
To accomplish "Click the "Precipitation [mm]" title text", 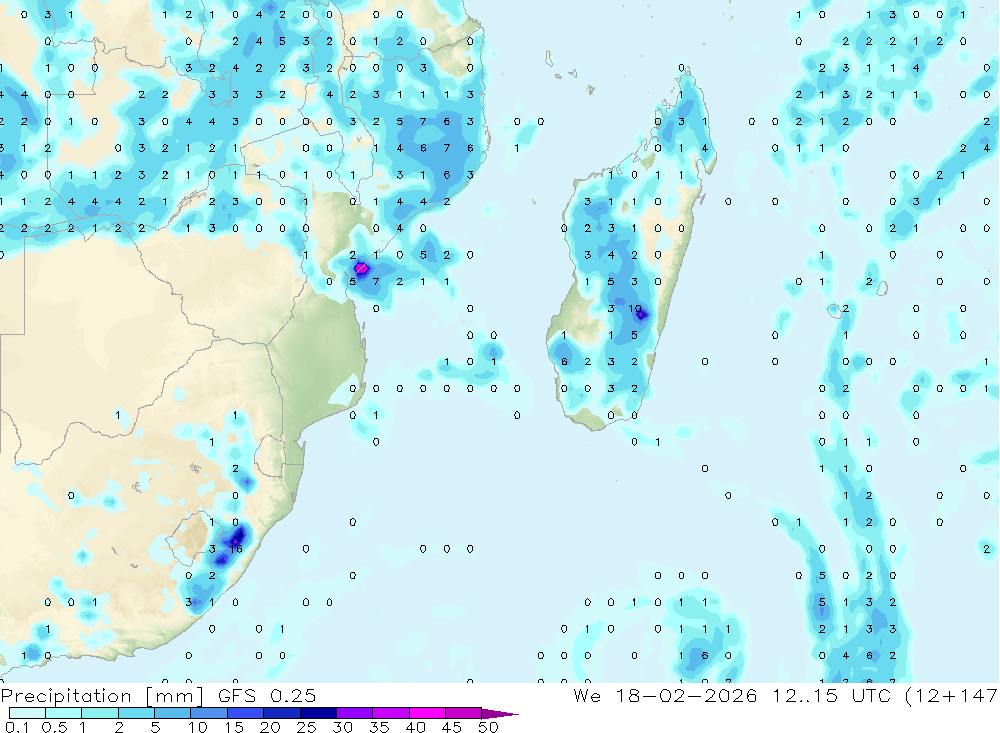I will (102, 696).
